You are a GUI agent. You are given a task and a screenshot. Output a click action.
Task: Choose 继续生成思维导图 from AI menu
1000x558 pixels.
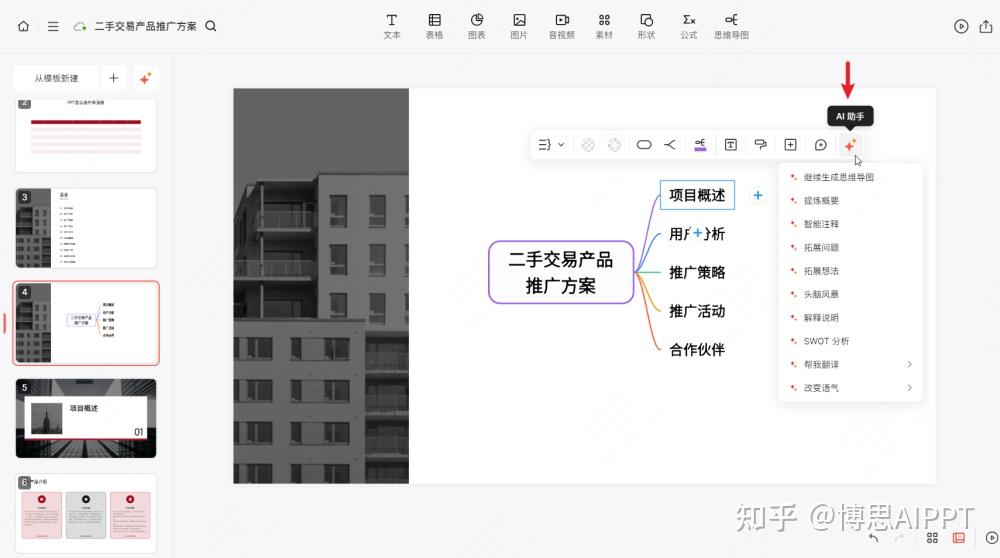click(x=850, y=177)
